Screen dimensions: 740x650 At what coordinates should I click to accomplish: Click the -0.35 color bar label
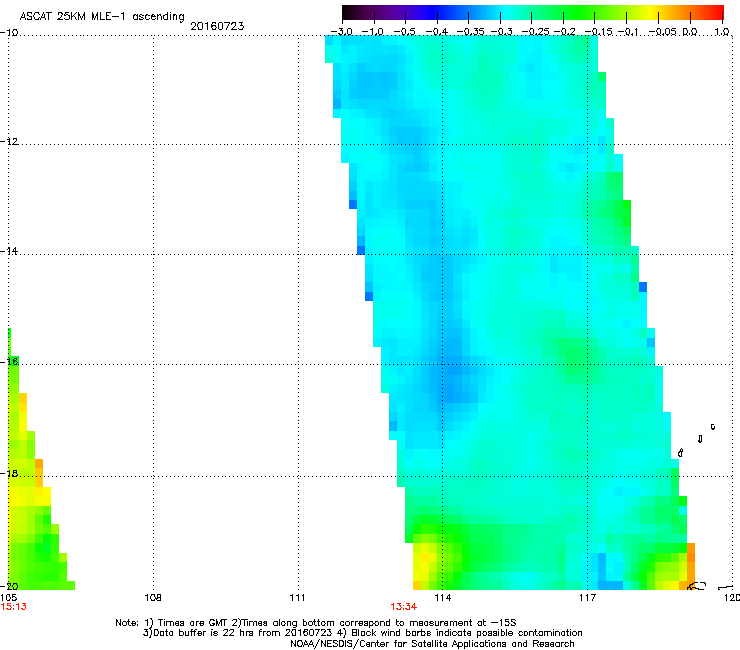471,32
